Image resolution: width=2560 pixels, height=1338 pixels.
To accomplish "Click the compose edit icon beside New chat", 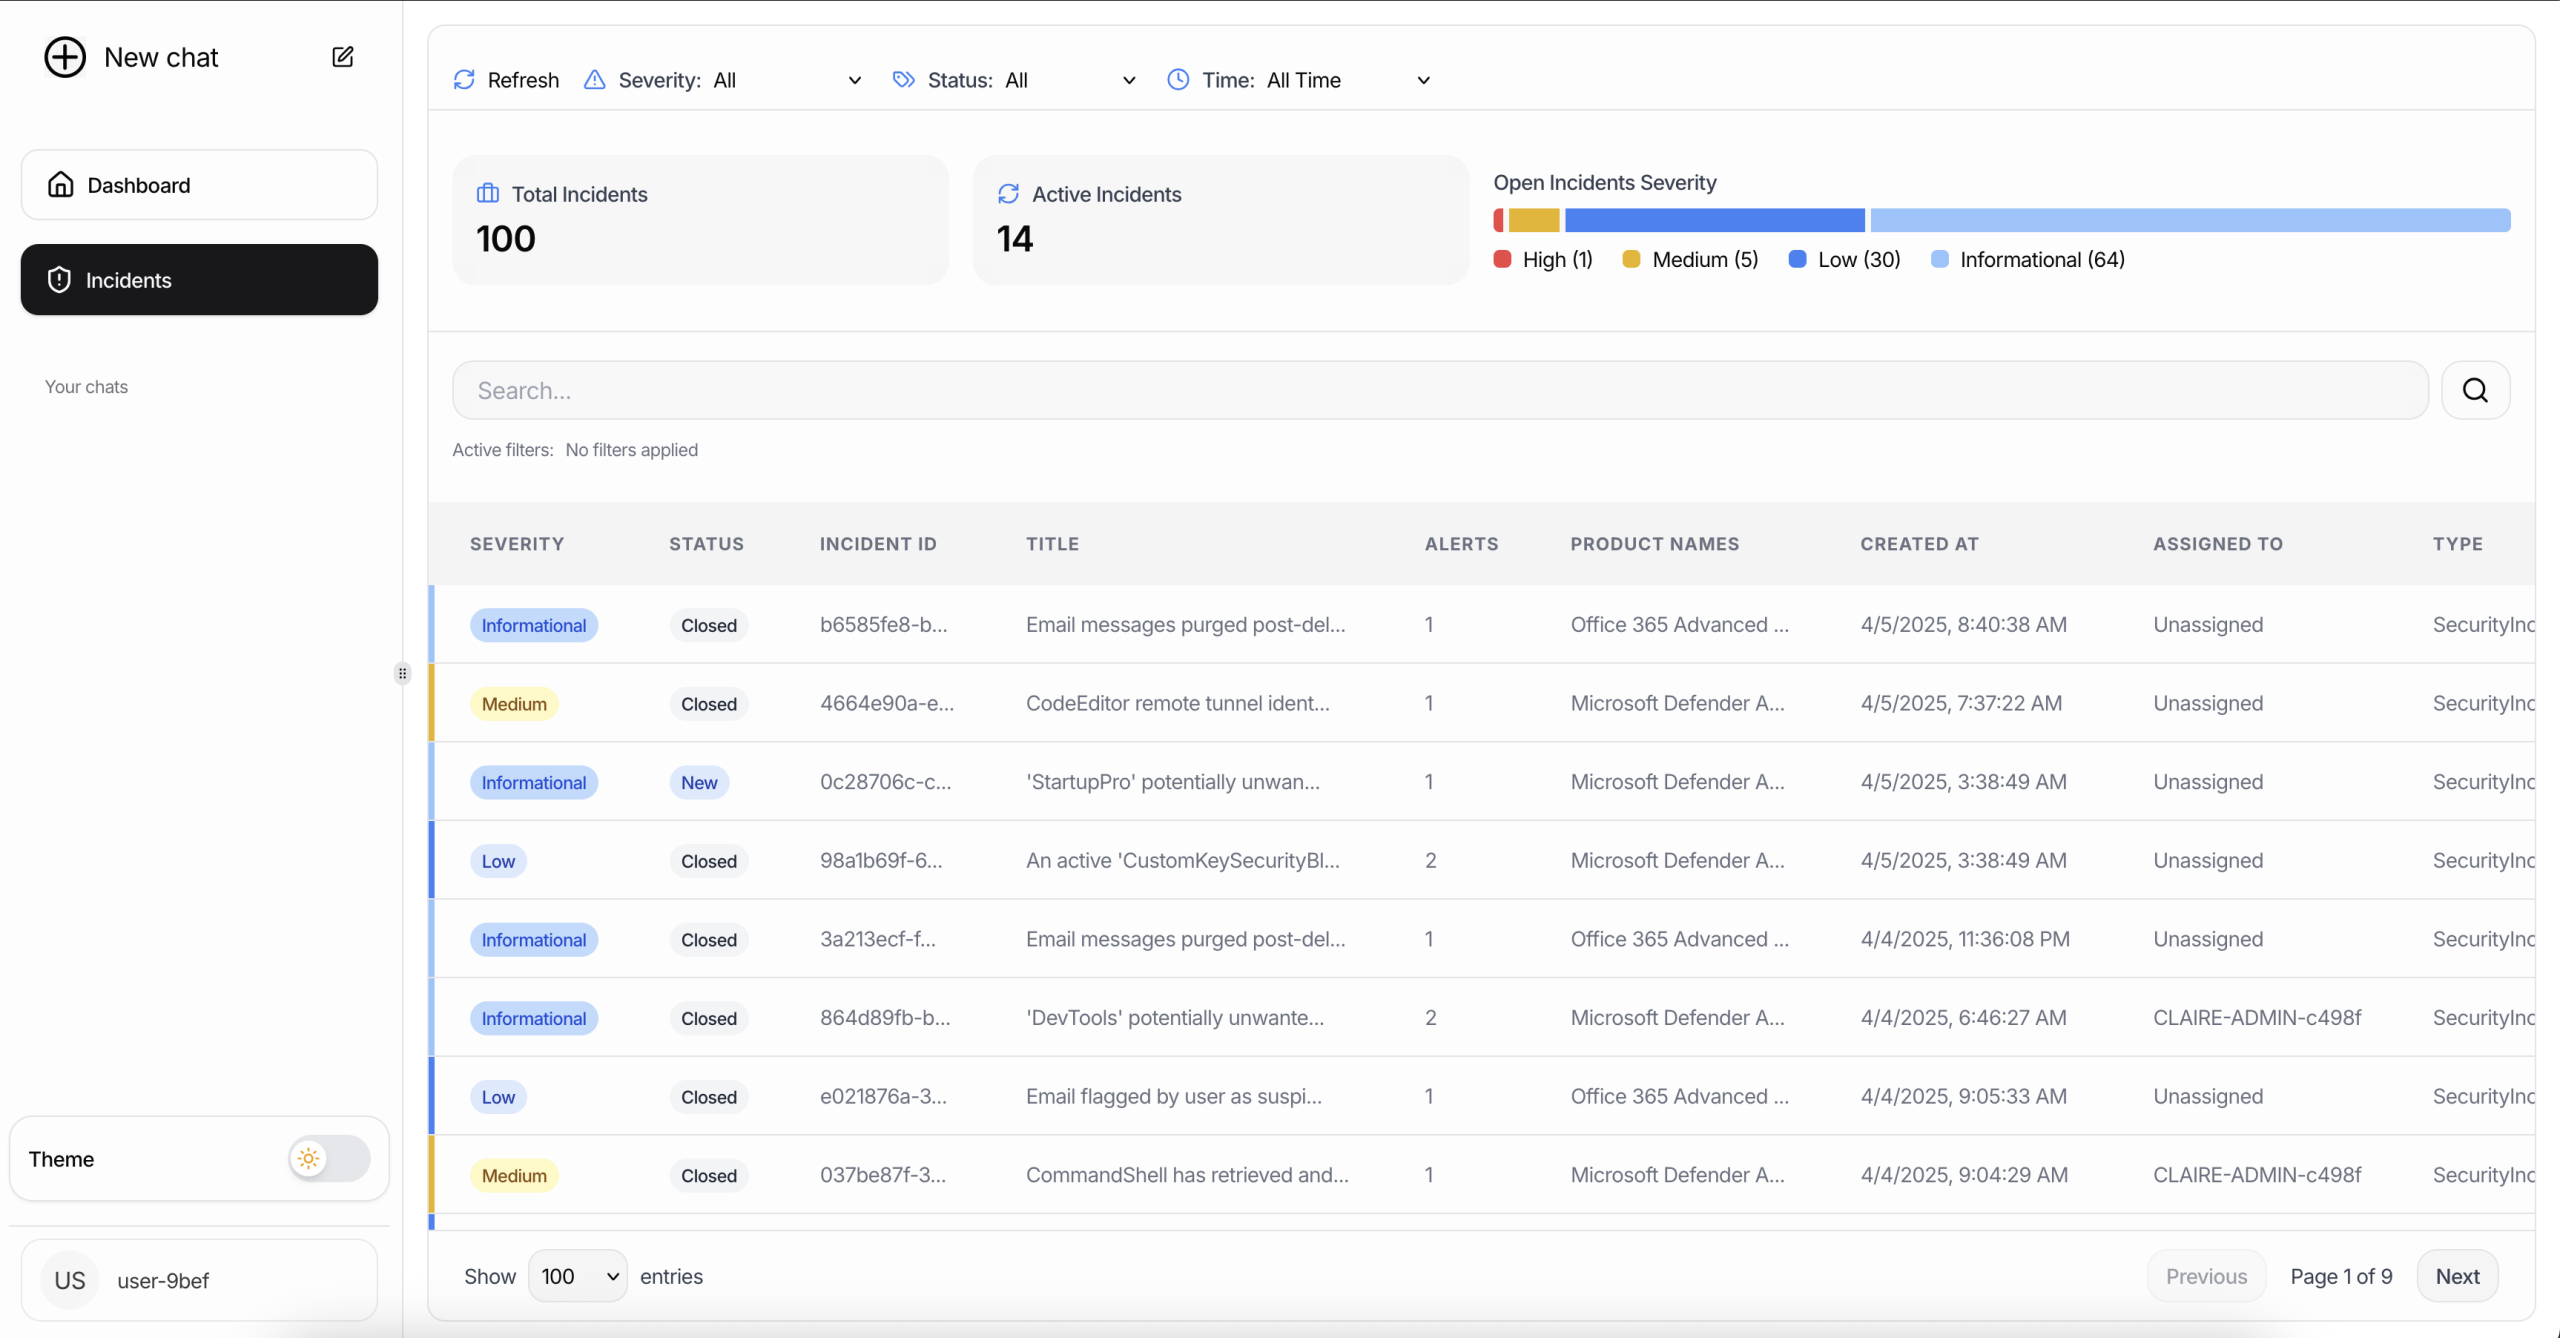I will click(343, 57).
